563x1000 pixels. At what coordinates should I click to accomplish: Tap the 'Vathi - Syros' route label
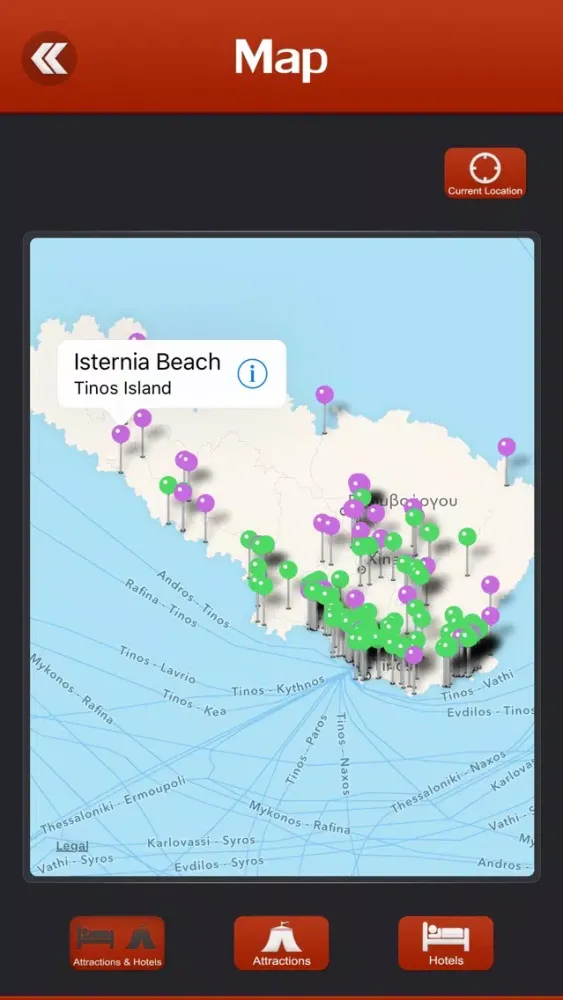tap(75, 863)
